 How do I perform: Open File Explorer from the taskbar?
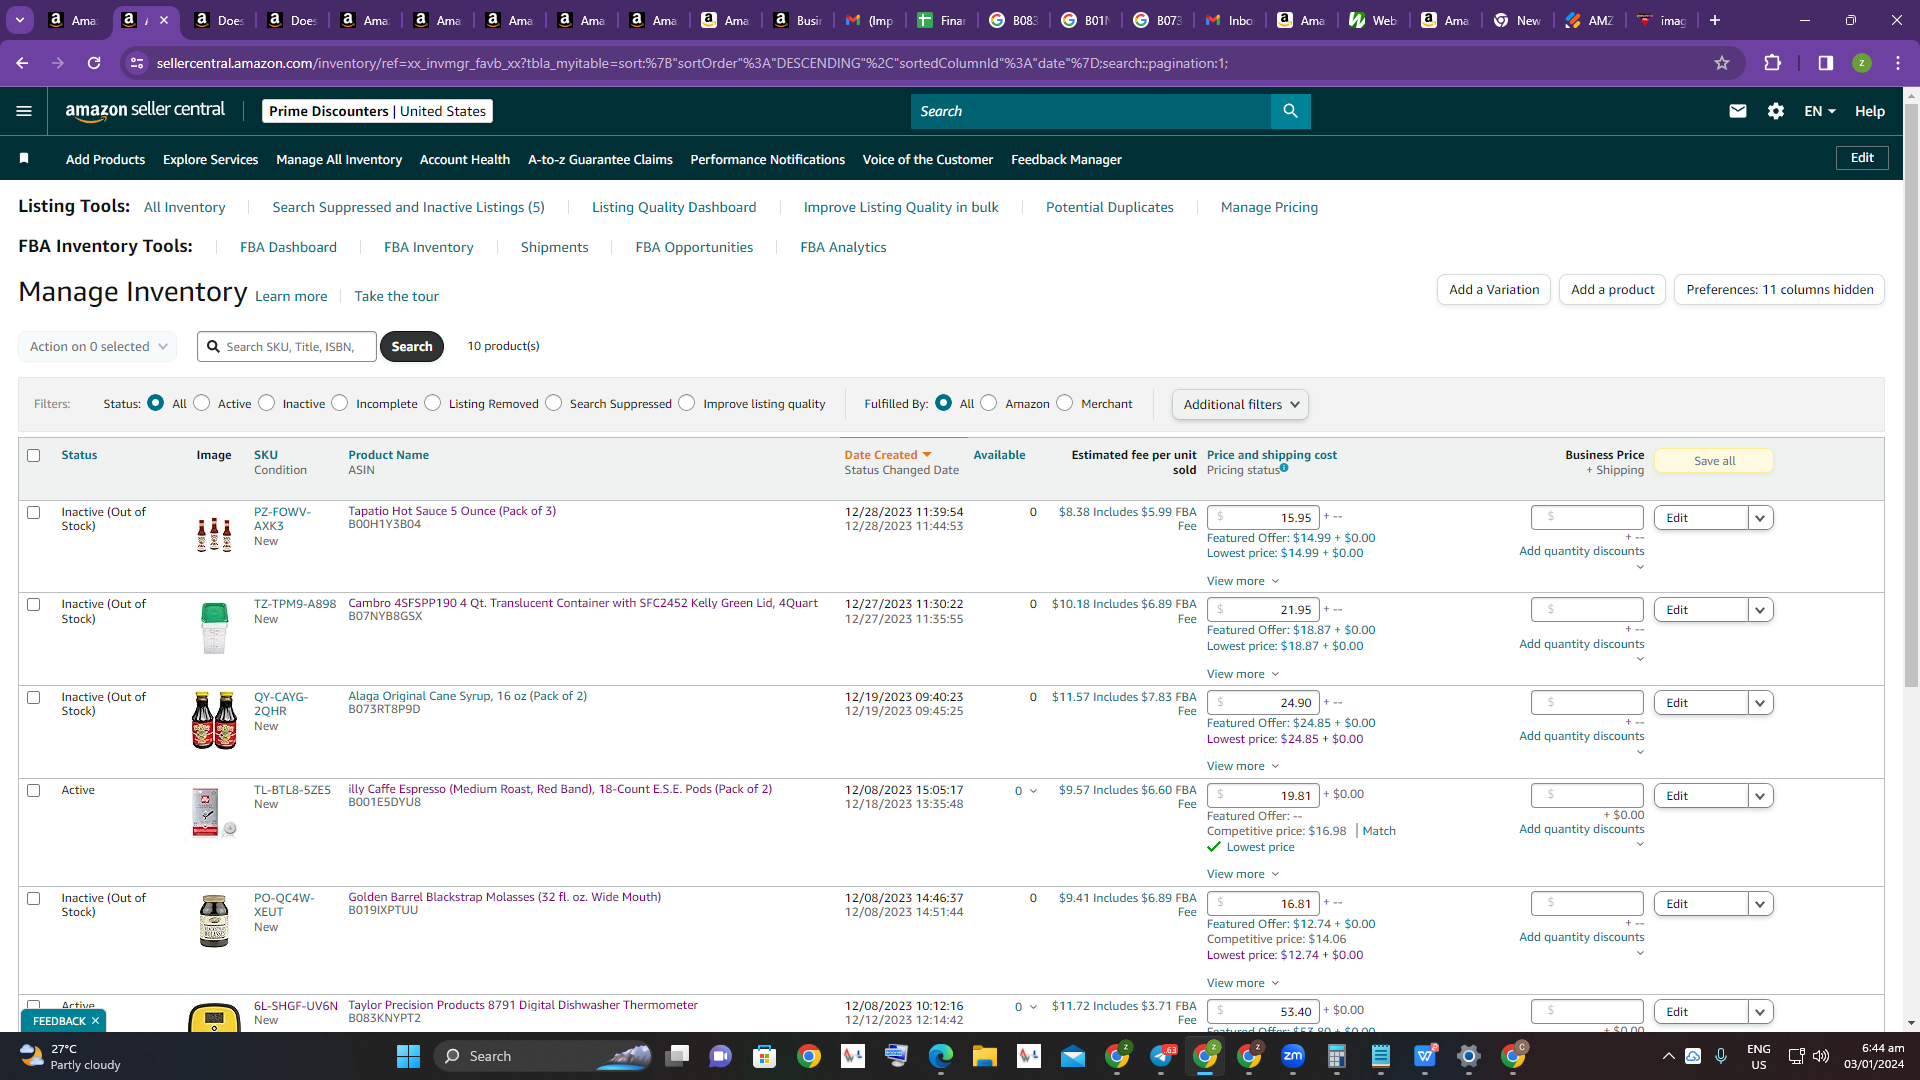(x=984, y=1056)
